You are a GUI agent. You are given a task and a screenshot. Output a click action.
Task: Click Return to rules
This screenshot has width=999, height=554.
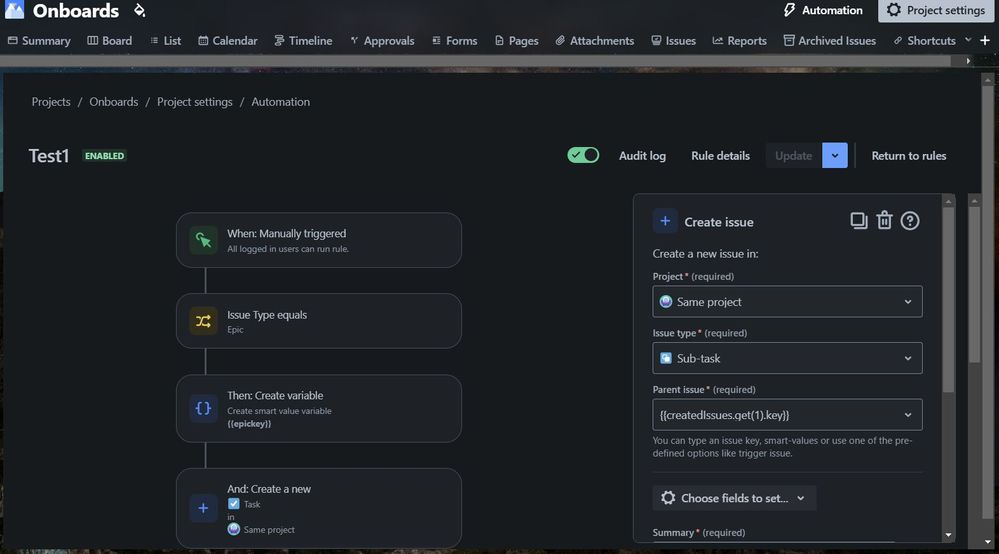pos(909,156)
